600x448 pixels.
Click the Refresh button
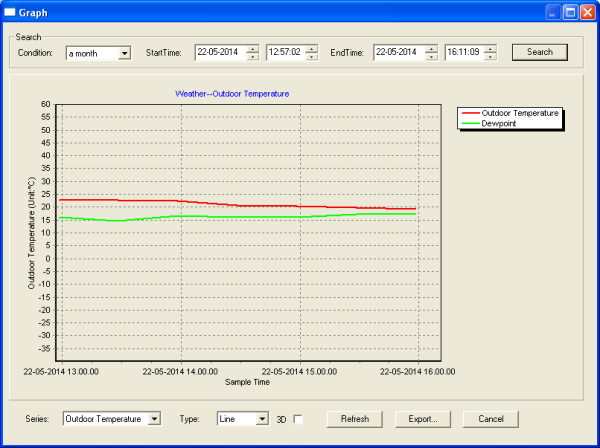click(x=355, y=419)
